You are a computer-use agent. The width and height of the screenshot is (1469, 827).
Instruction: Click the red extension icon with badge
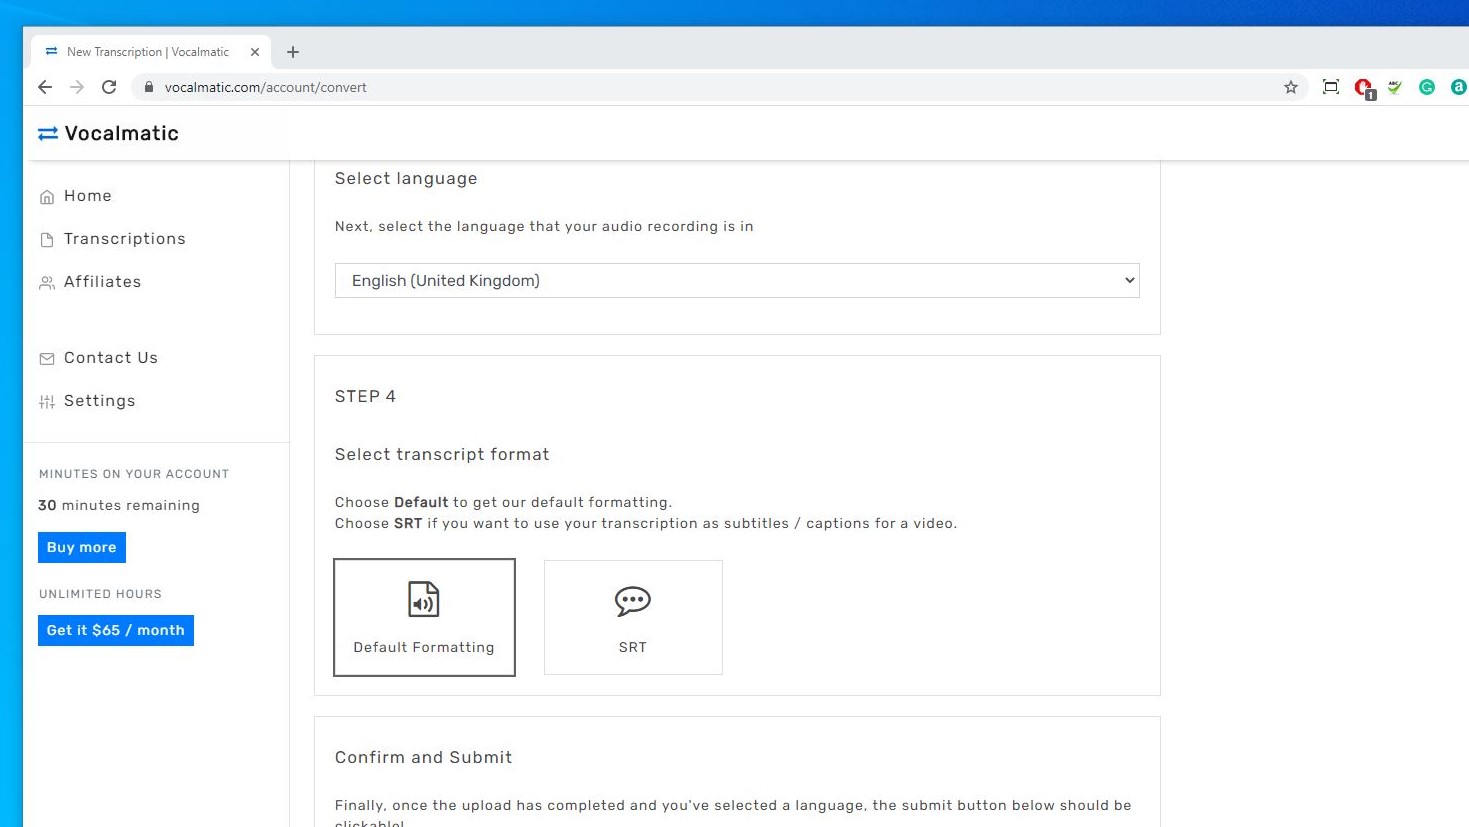1364,88
